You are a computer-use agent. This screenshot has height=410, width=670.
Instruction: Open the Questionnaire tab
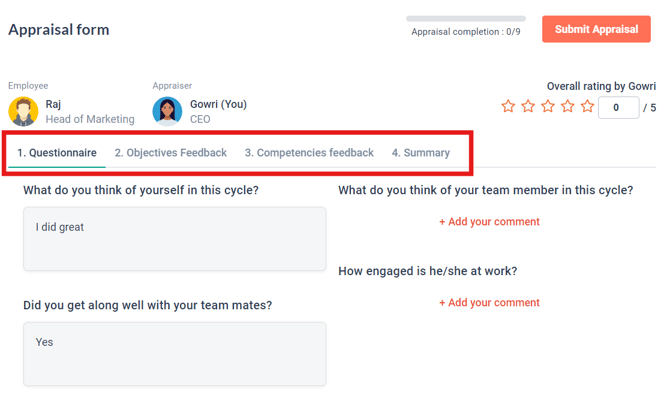[x=57, y=153]
